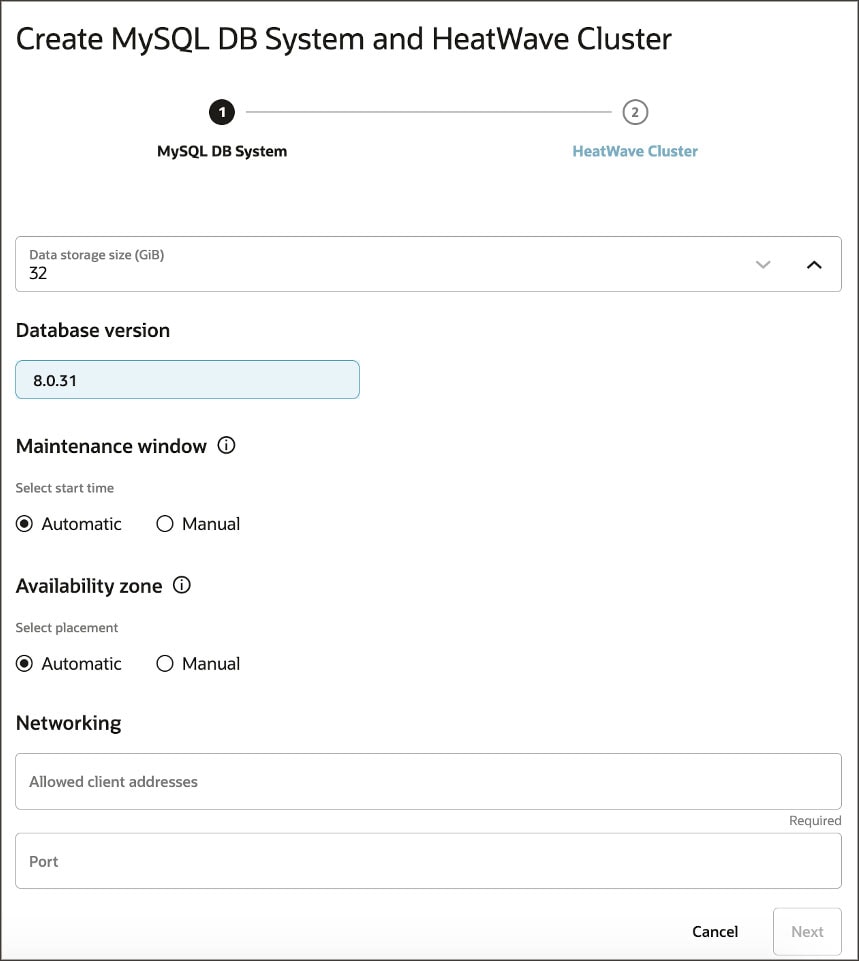The height and width of the screenshot is (961, 859).
Task: Switch to the MySQL DB System step
Action: 221,151
